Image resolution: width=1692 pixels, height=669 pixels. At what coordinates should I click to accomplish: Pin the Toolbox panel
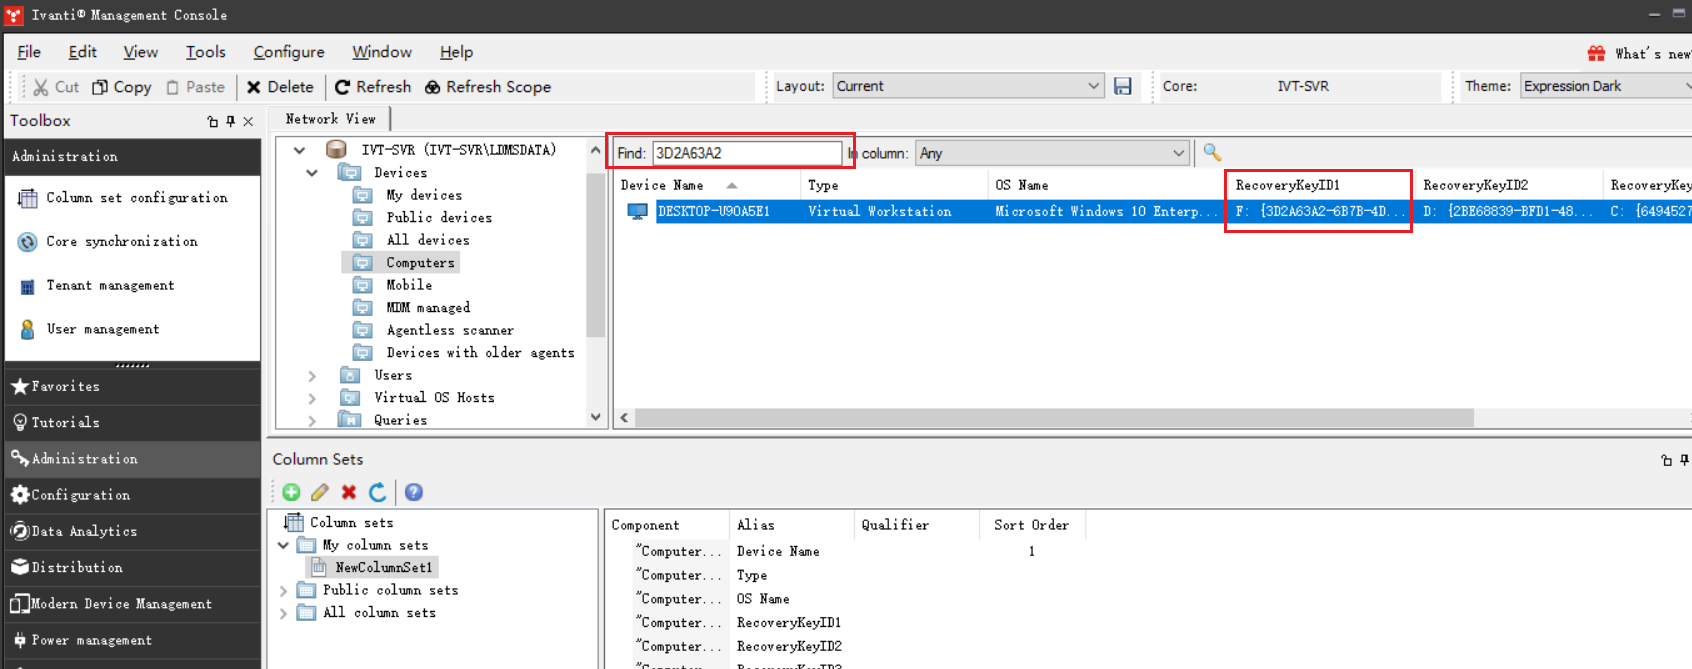pyautogui.click(x=230, y=121)
